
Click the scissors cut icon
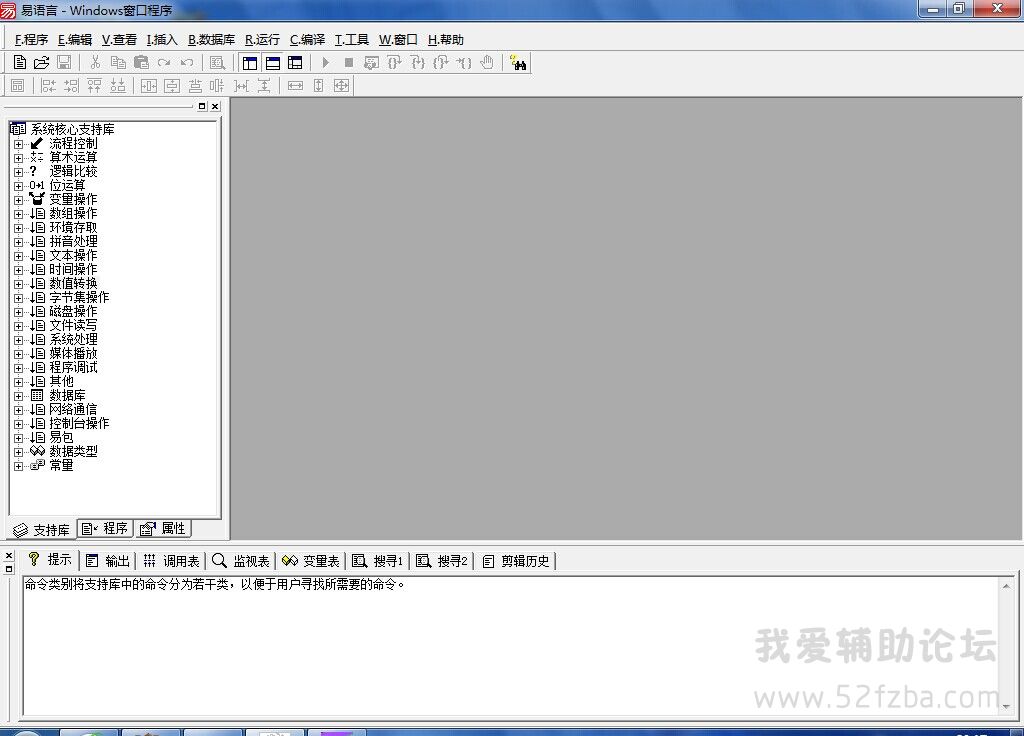[x=95, y=63]
